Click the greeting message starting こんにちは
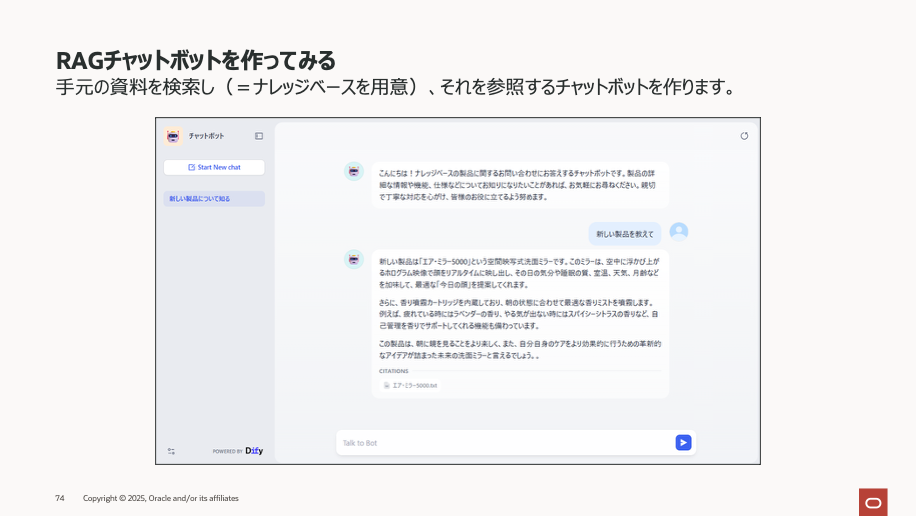 pyautogui.click(x=520, y=185)
